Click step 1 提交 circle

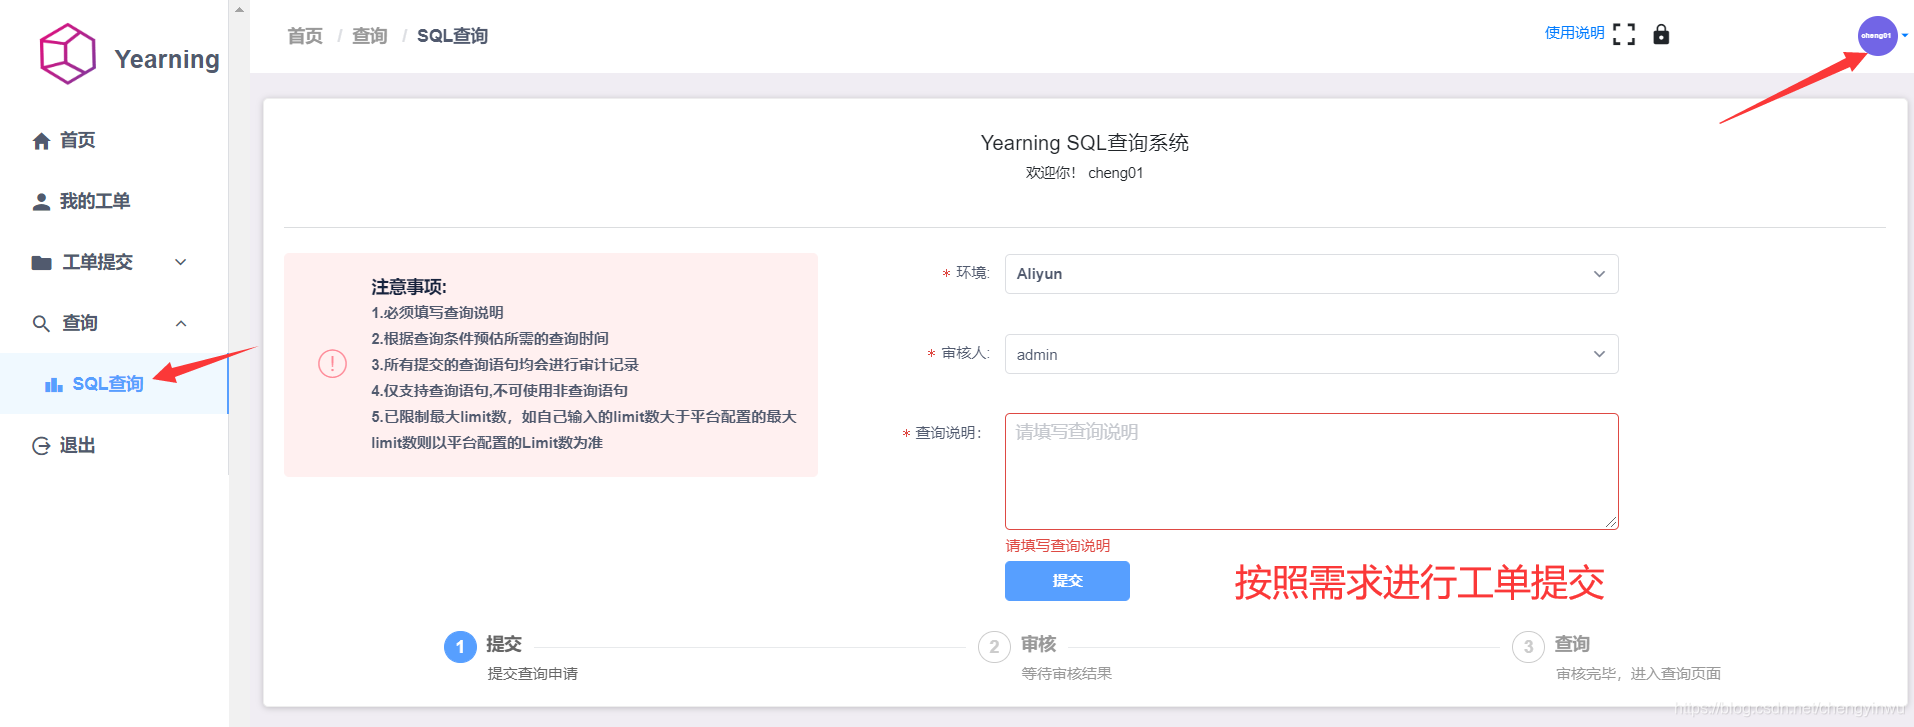point(460,647)
